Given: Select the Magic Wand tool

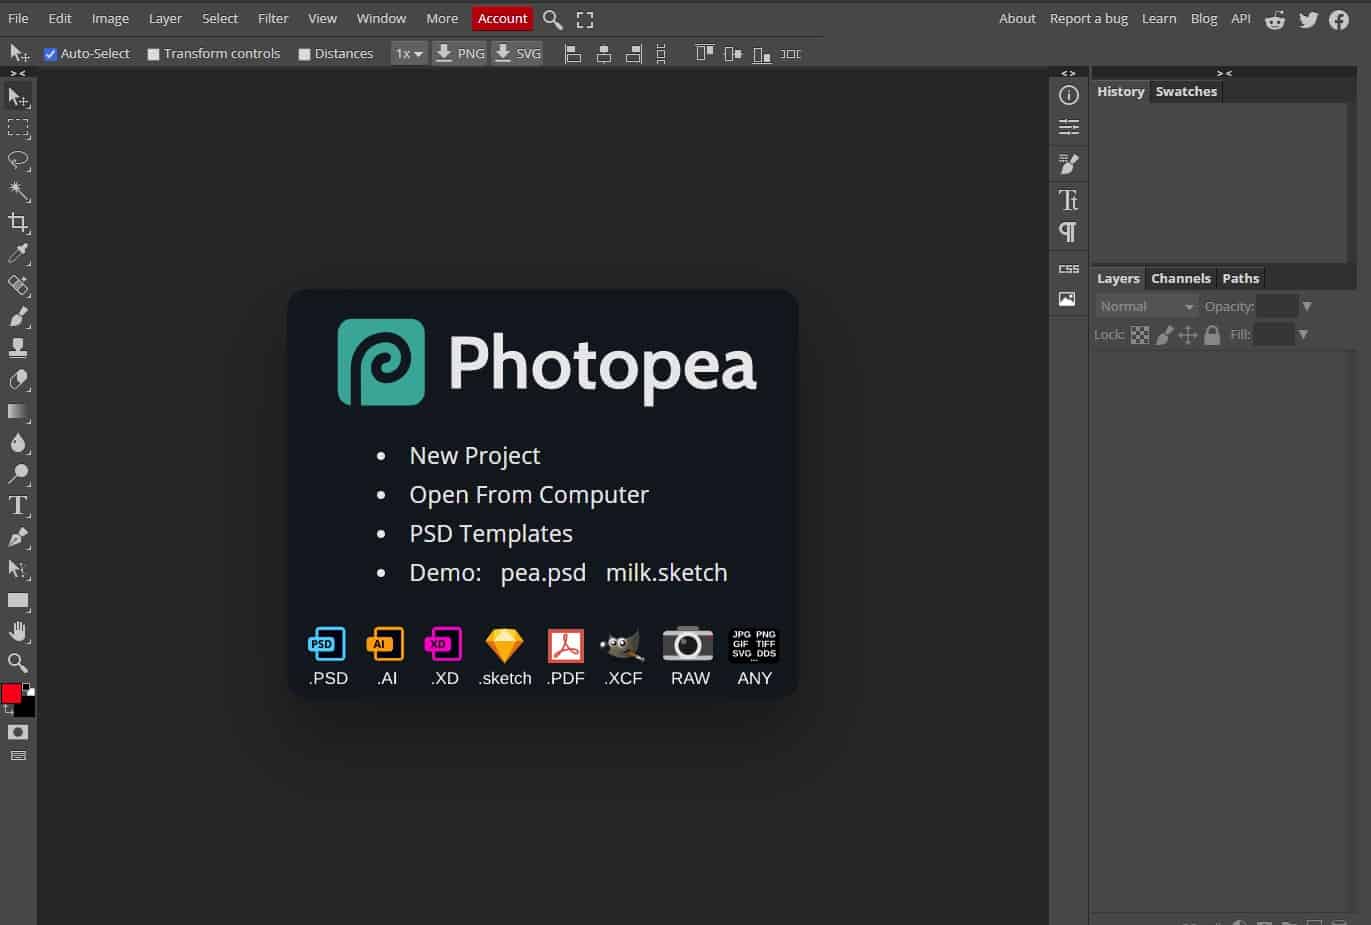Looking at the screenshot, I should coord(18,191).
